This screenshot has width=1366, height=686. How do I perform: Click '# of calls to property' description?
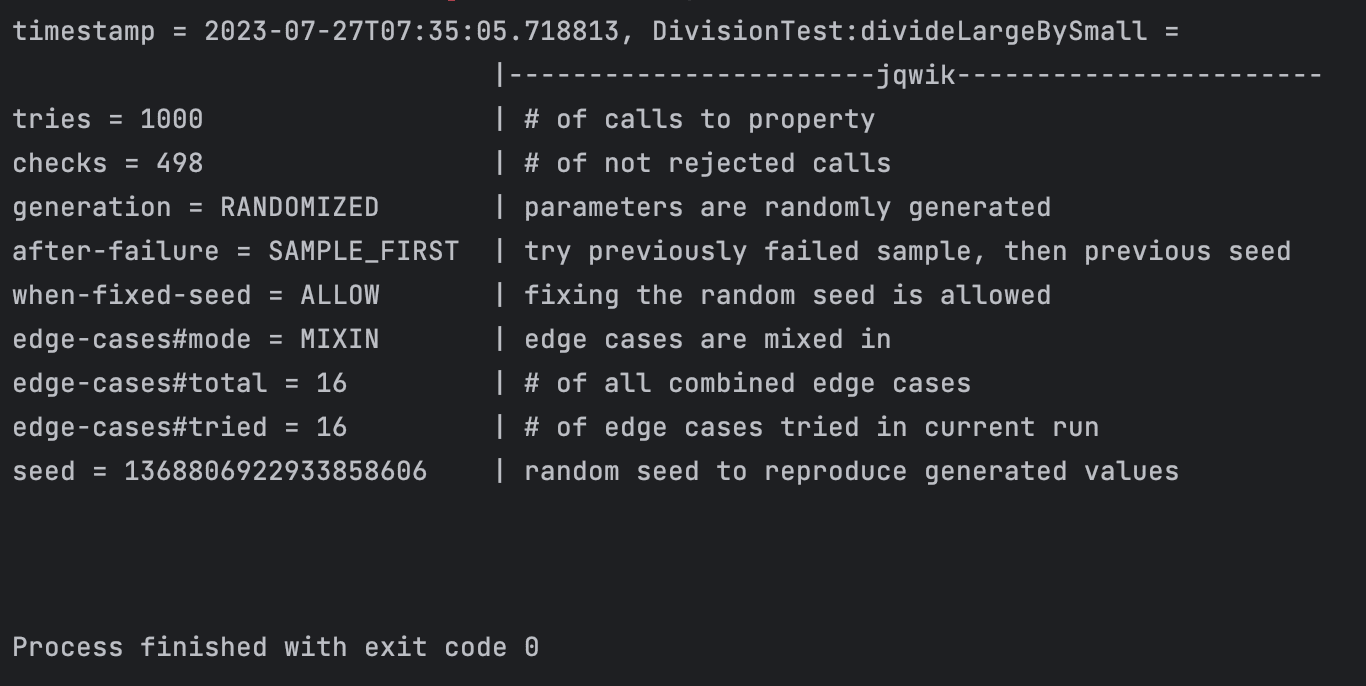click(x=700, y=119)
